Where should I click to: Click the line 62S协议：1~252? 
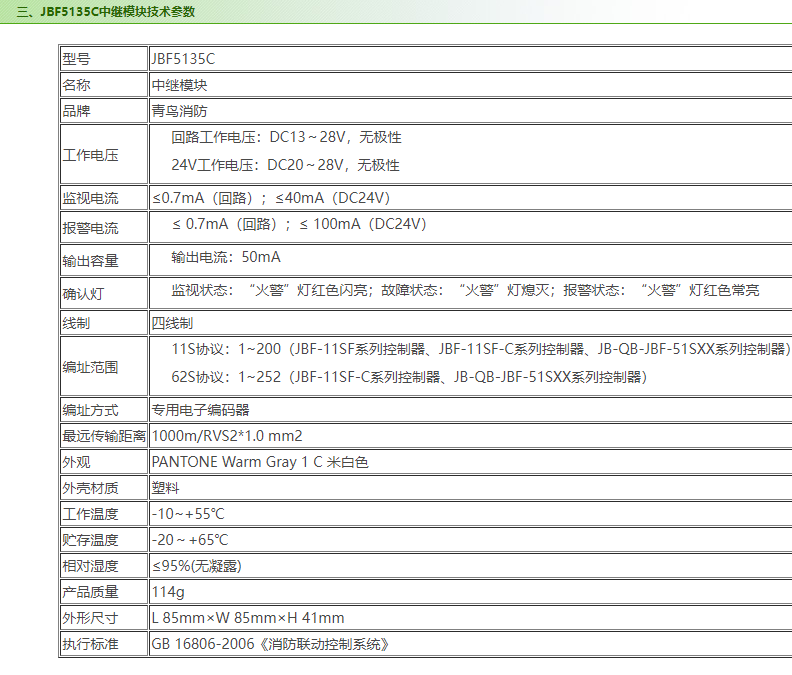click(410, 377)
